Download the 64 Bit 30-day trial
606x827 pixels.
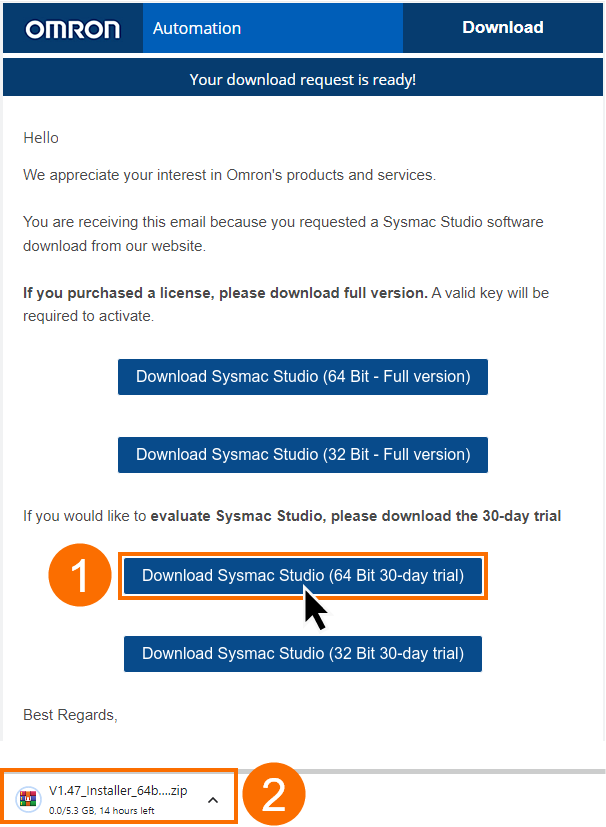pos(302,575)
